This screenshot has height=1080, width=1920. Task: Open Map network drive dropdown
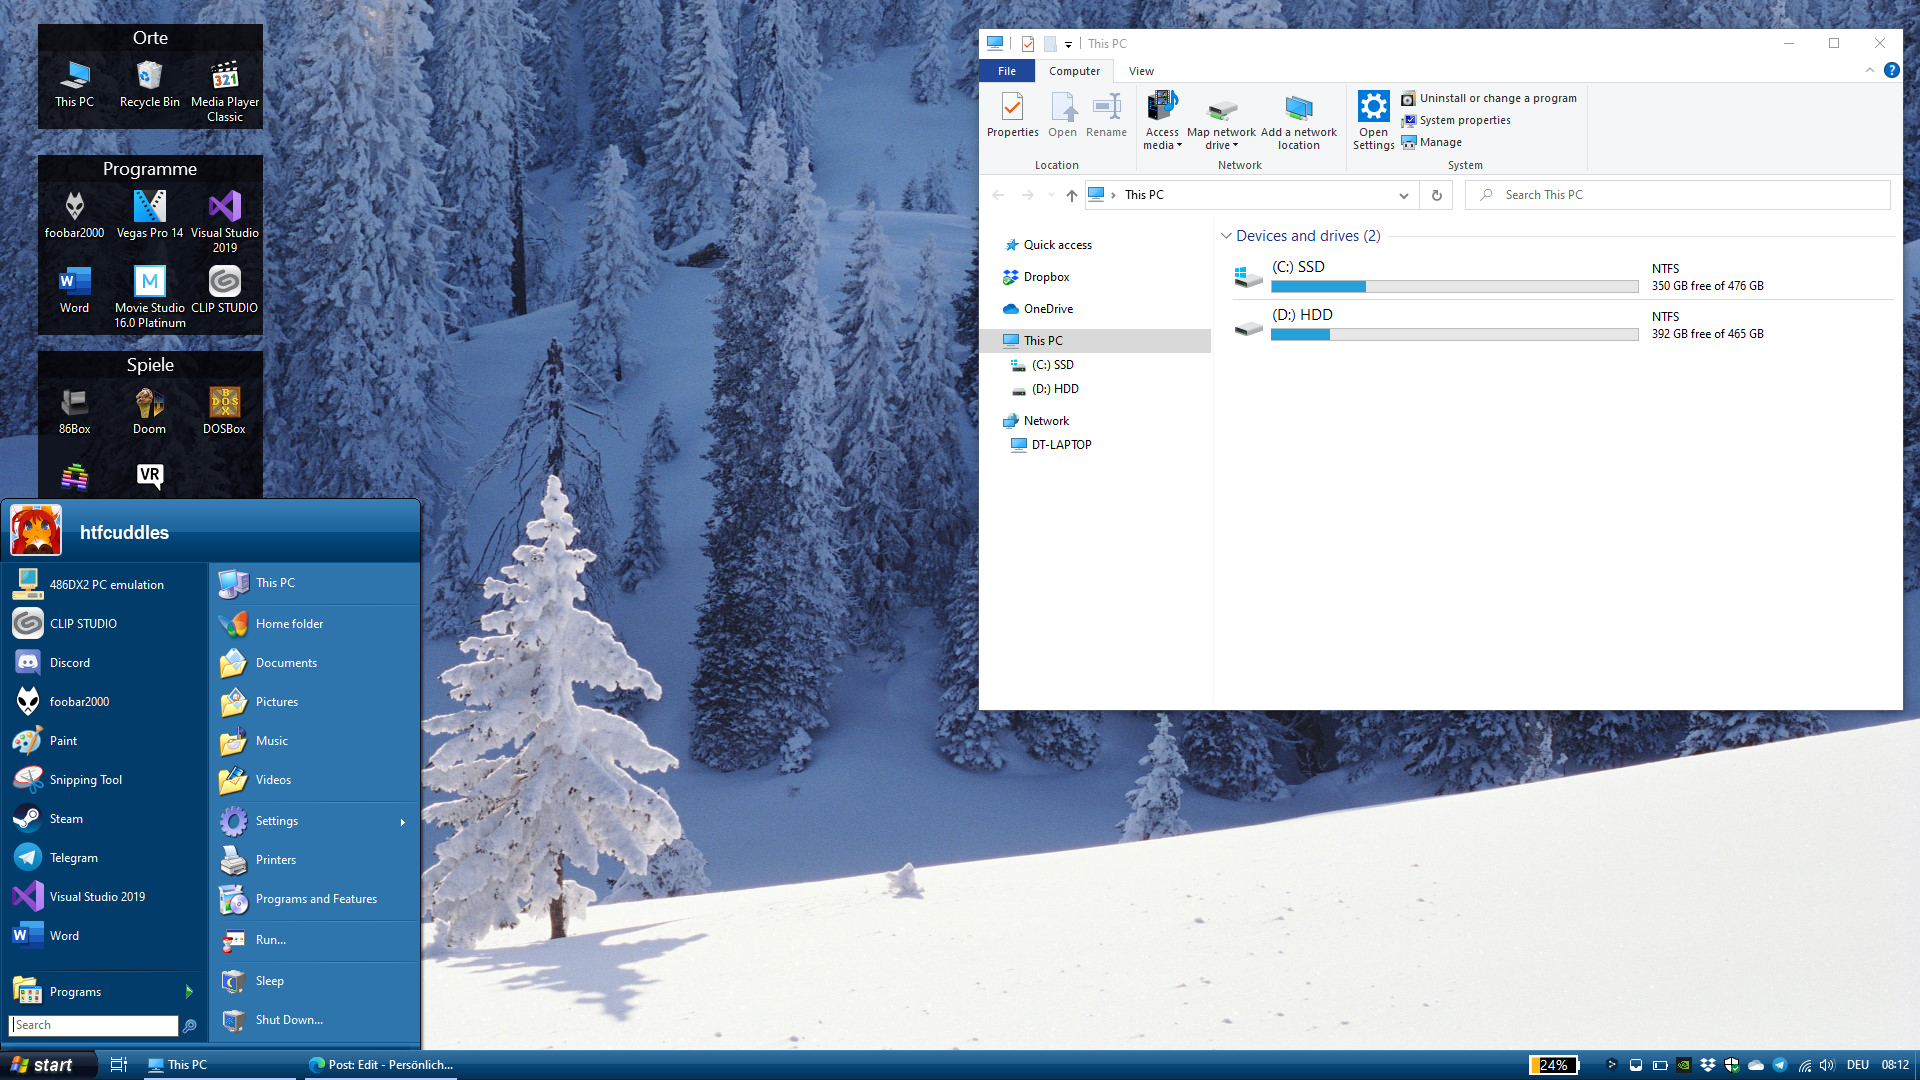(1221, 120)
